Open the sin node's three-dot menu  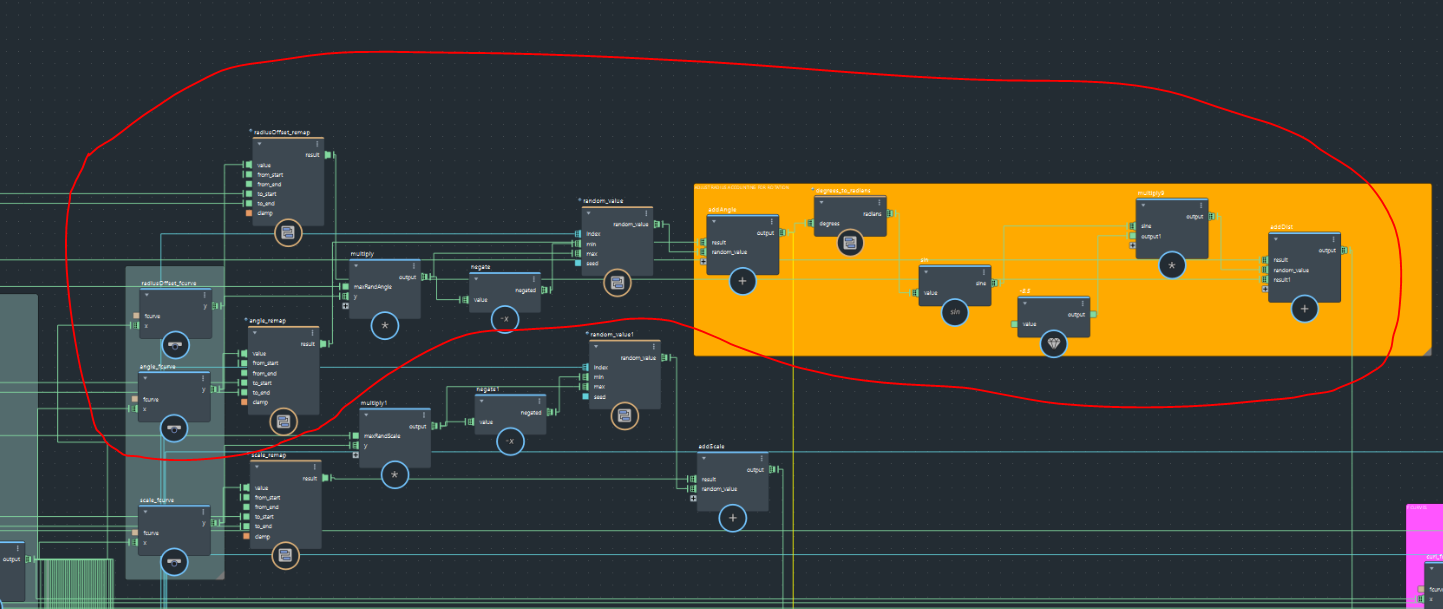(x=985, y=273)
